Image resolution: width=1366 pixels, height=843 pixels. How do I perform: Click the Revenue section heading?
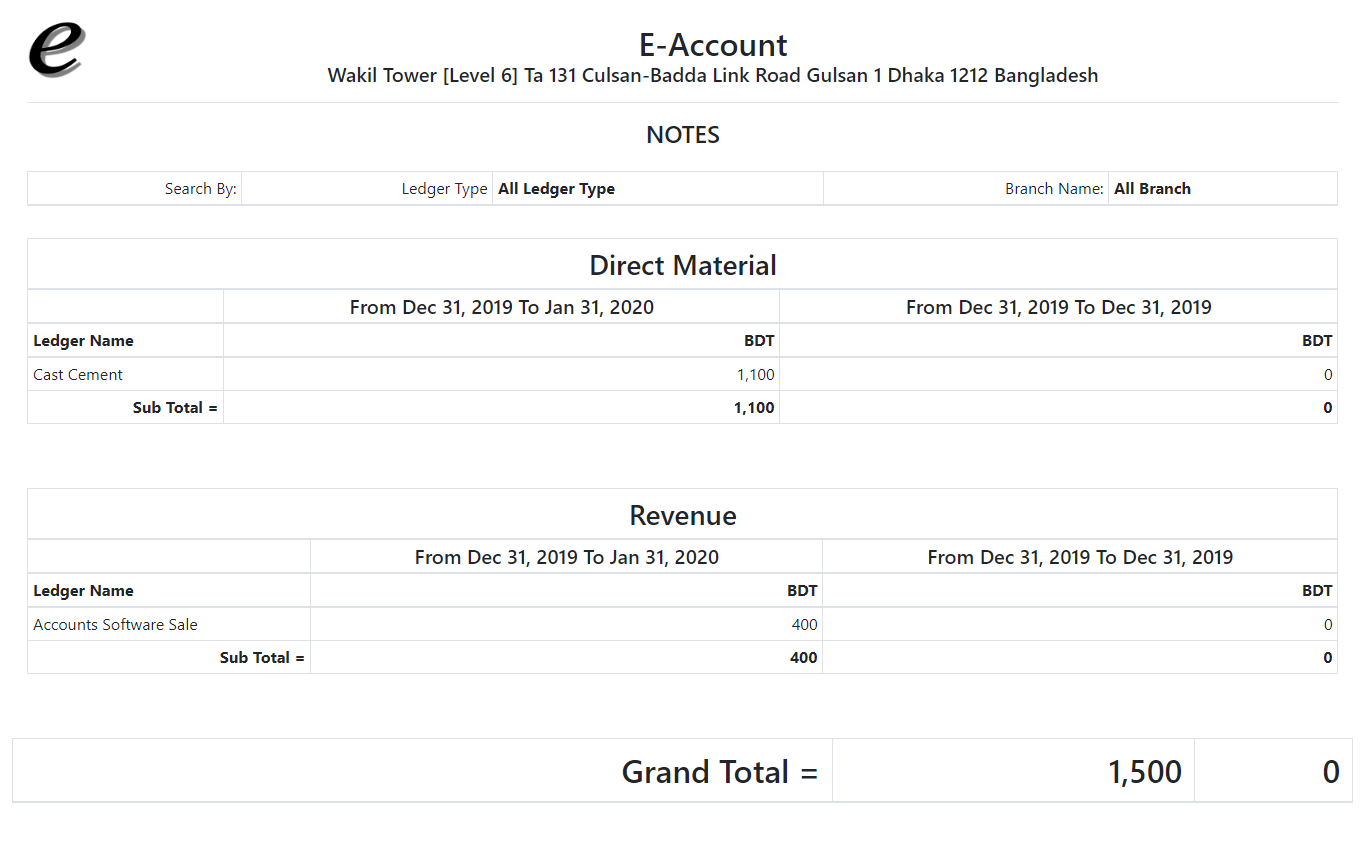(683, 515)
